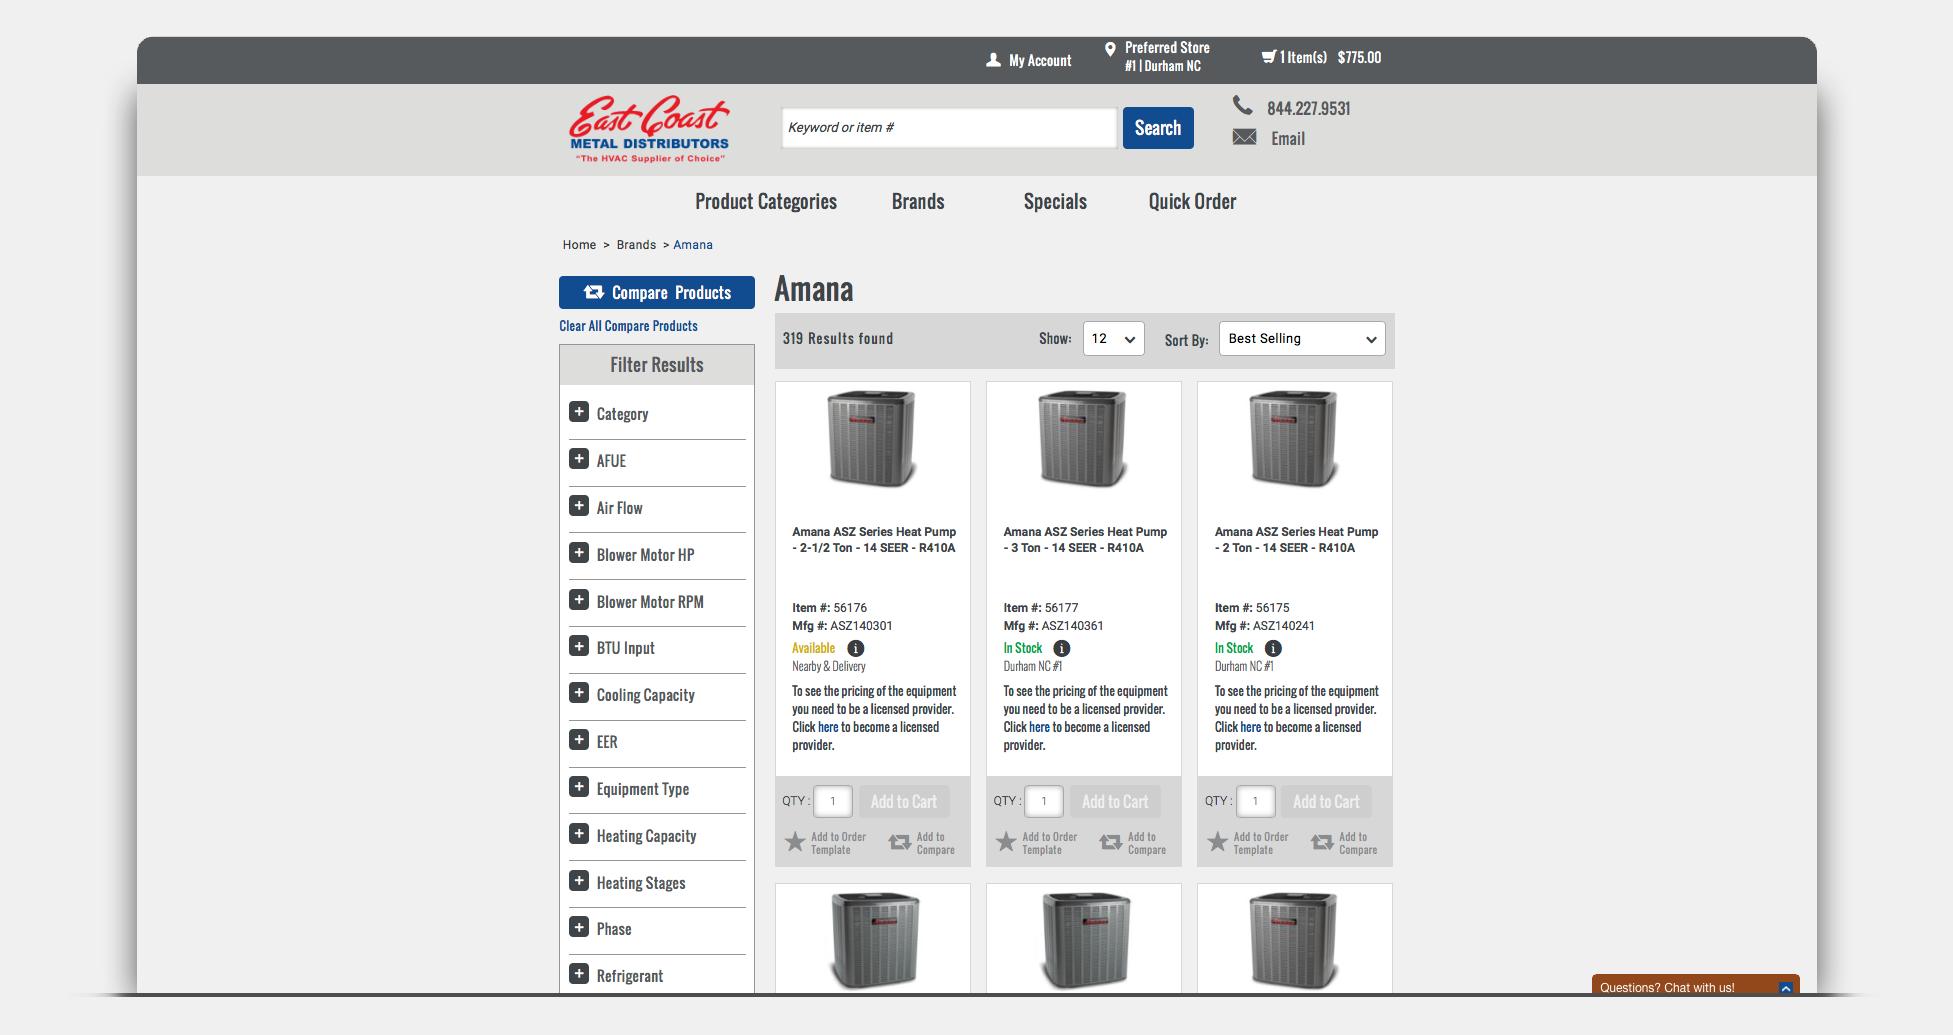Viewport: 1953px width, 1035px height.
Task: Expand the Heating Stages filter
Action: 578,881
